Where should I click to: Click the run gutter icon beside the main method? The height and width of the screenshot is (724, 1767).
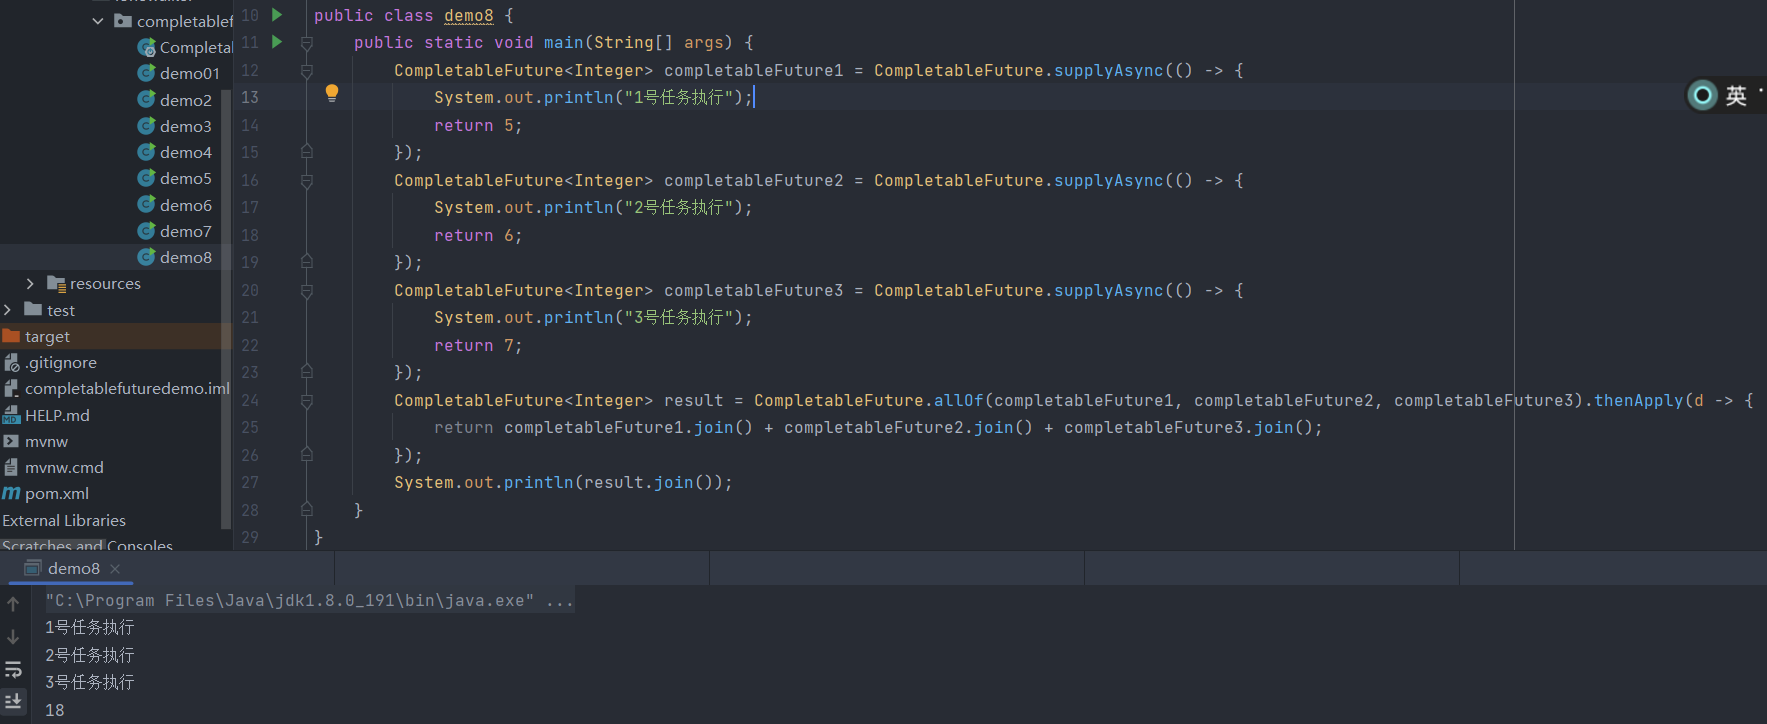coord(277,42)
